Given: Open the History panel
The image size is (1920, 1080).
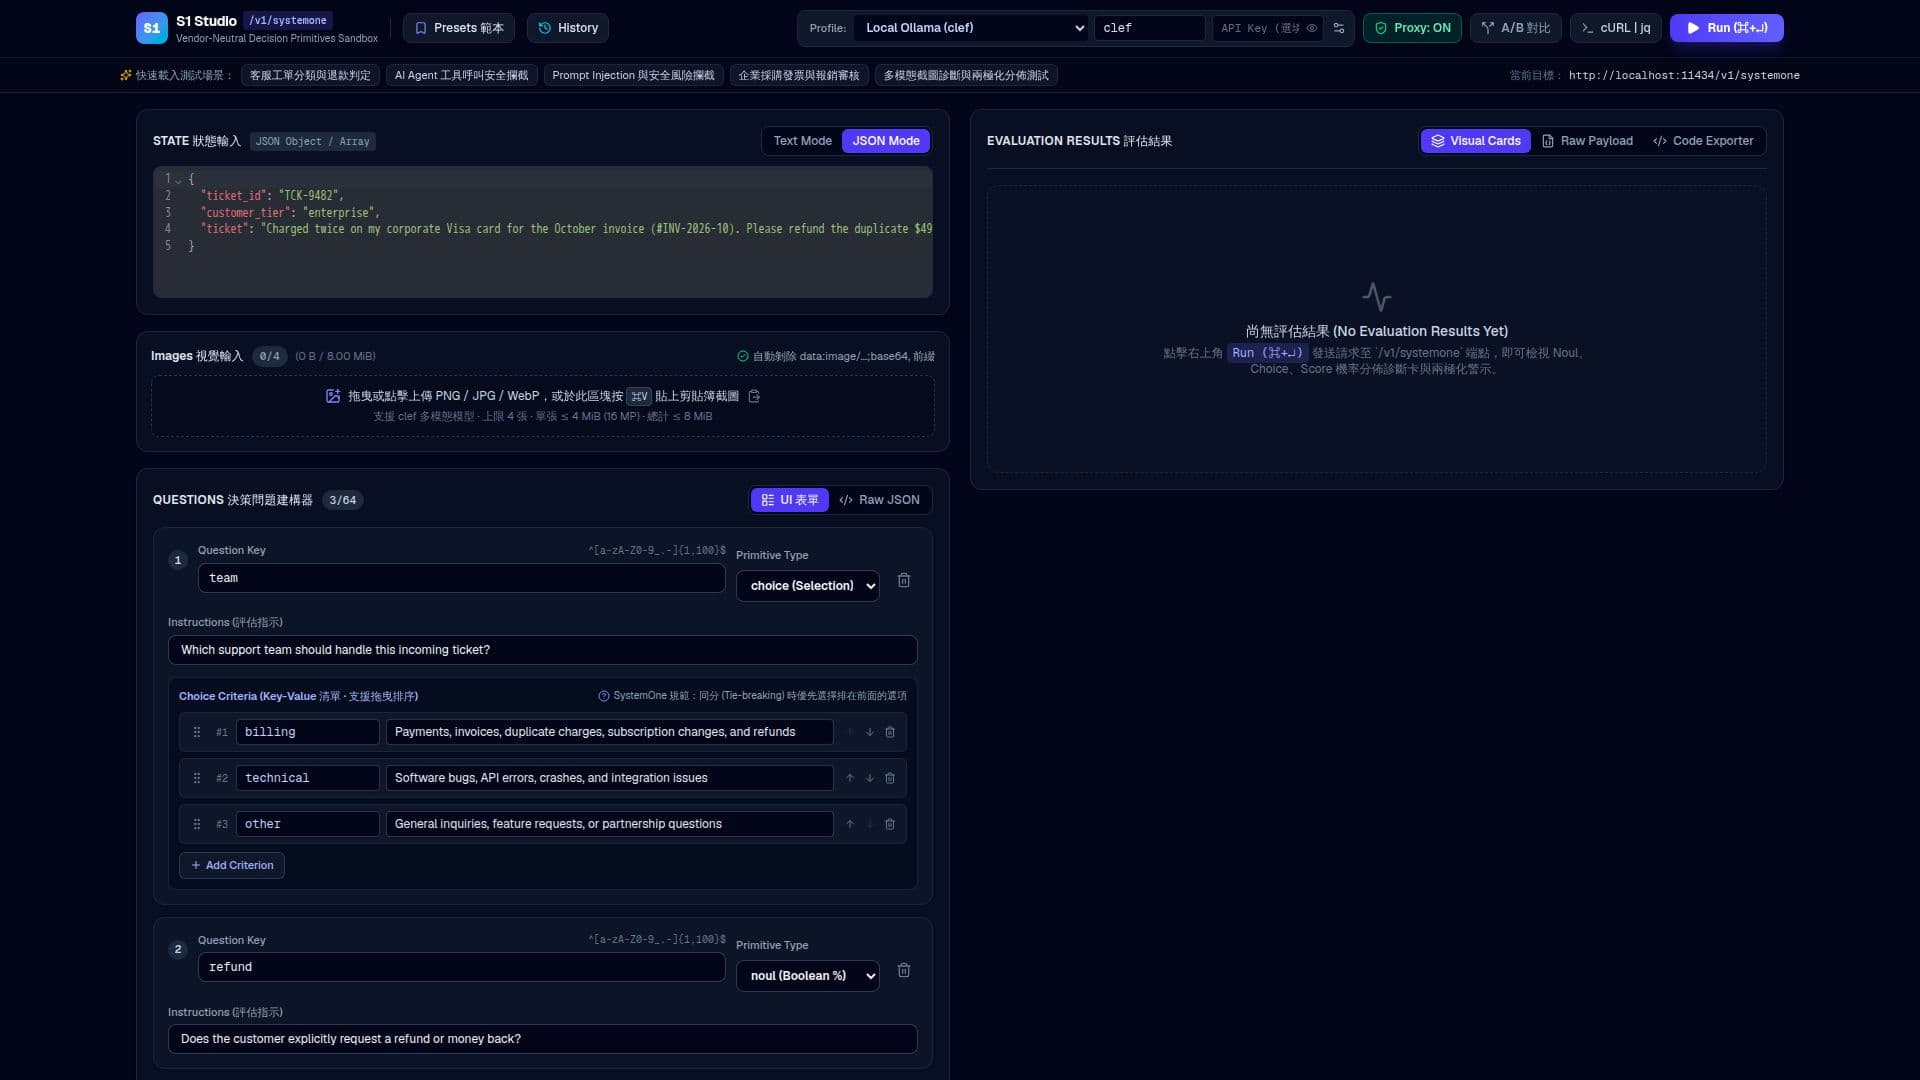Looking at the screenshot, I should coord(568,28).
